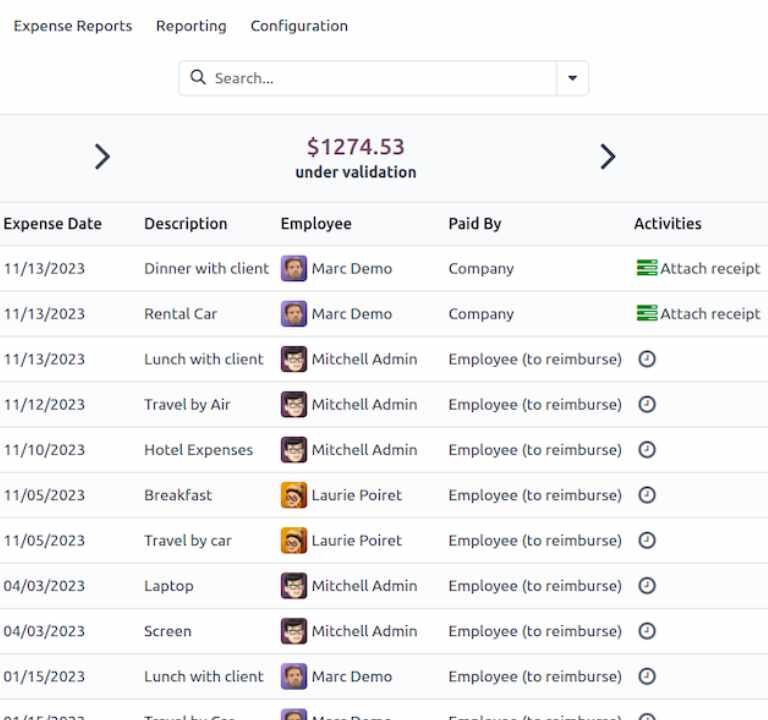Filter by $1274.53 under validation total
The image size is (768, 720).
tap(355, 158)
